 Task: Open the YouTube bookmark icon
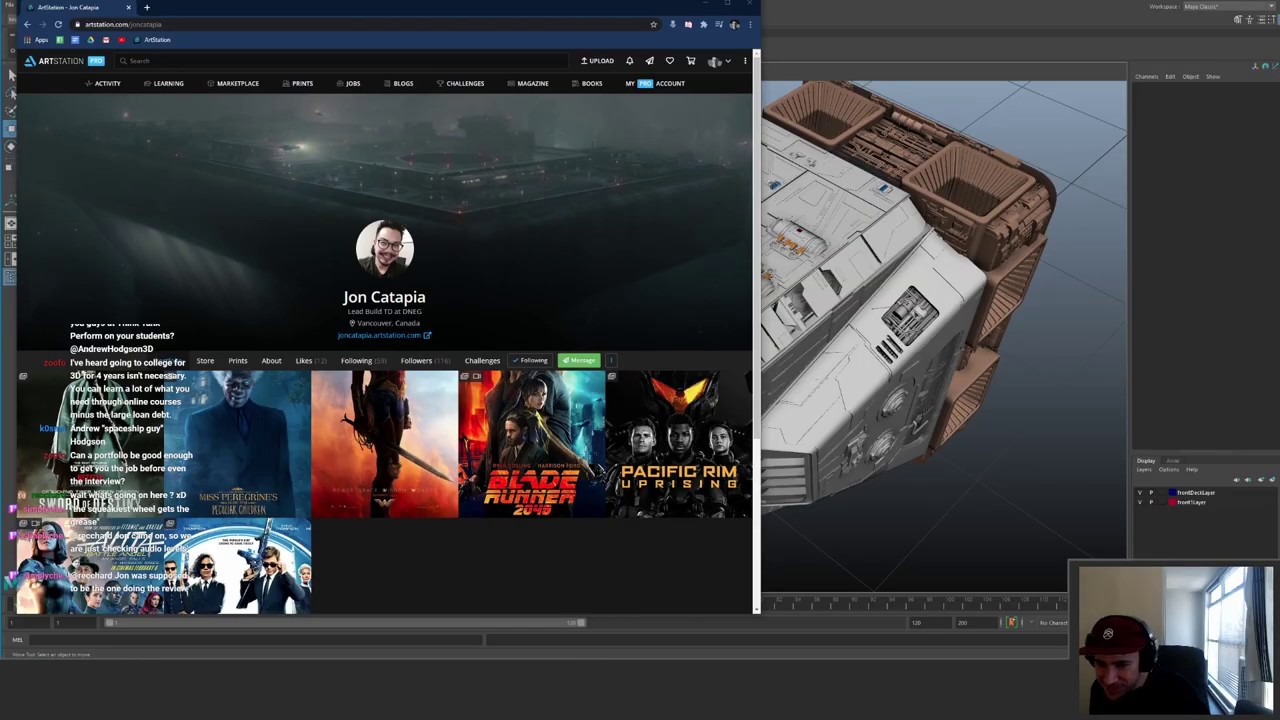(121, 40)
